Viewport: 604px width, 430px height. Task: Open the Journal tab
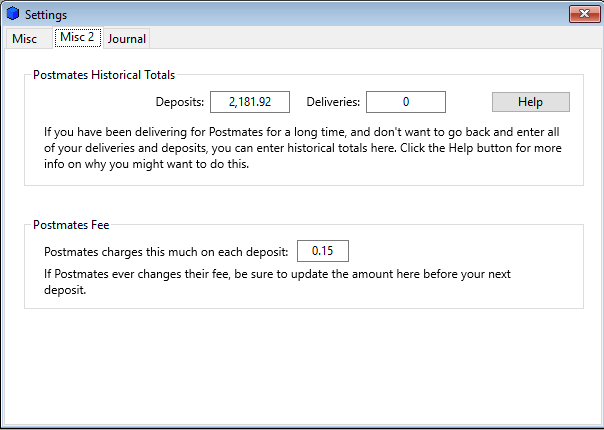click(x=127, y=39)
